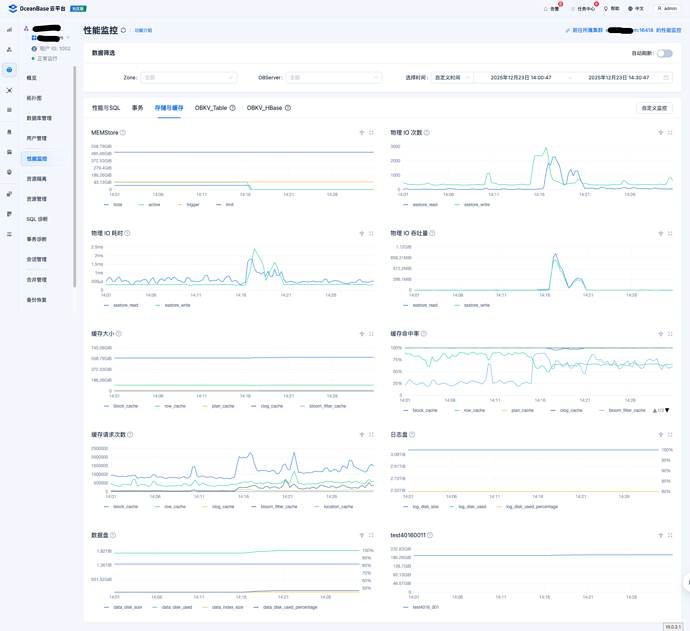Screen dimensions: 690x631
Task: Hide the trigger series in MEMStore legend
Action: tap(192, 204)
